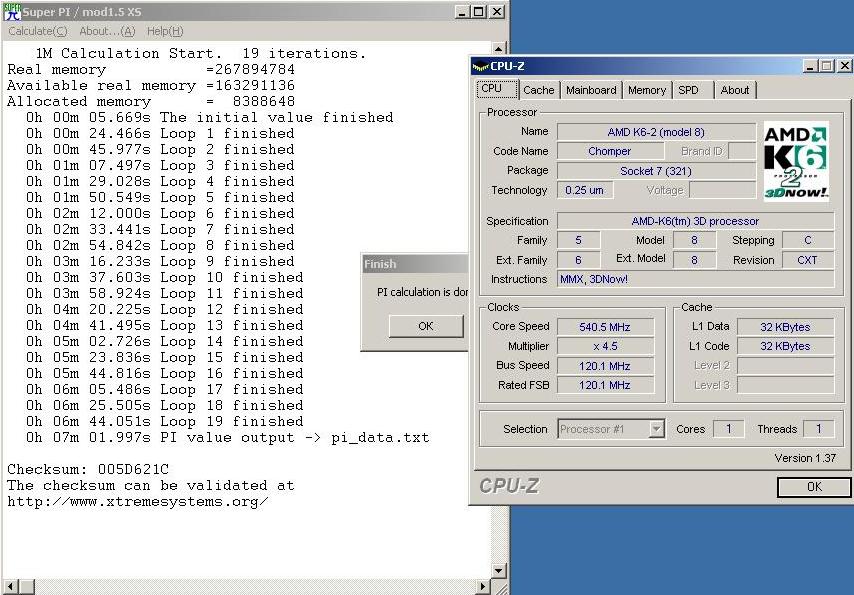Viewport: 854px width, 595px height.
Task: Click the Family value 5
Action: pyautogui.click(x=578, y=240)
